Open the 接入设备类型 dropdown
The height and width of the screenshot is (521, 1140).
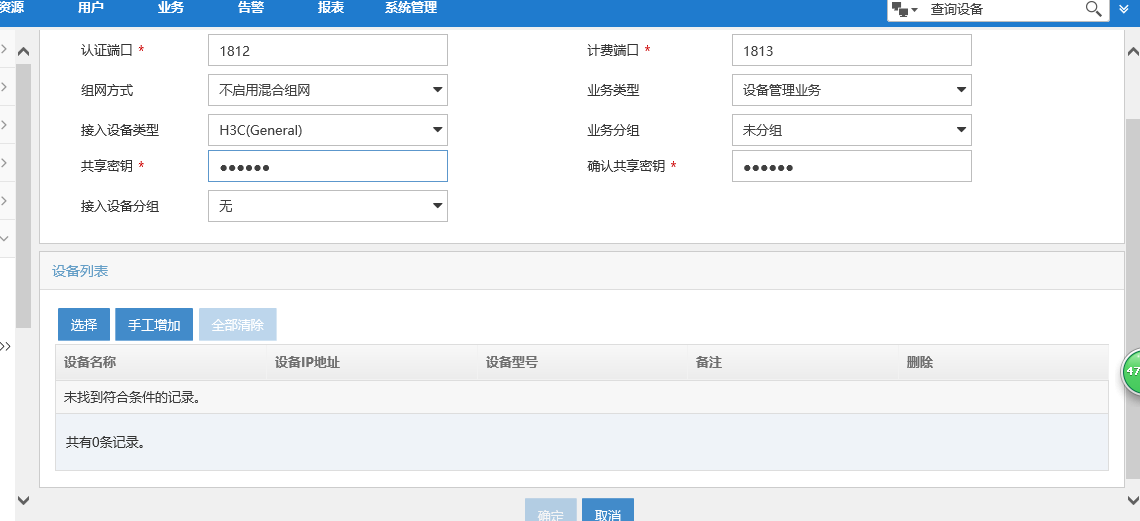pos(328,130)
